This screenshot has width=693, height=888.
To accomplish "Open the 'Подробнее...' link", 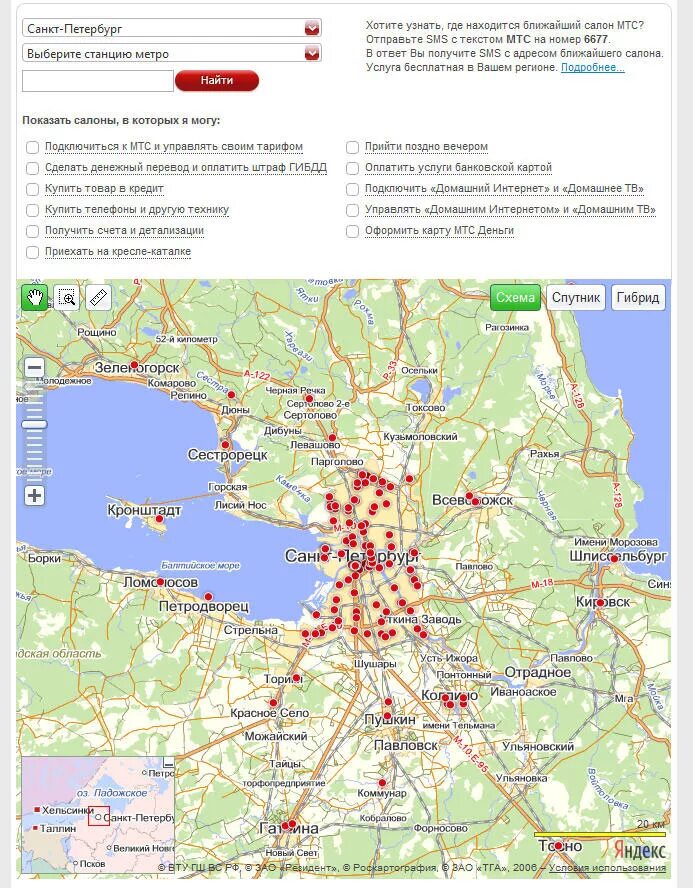I will point(592,67).
